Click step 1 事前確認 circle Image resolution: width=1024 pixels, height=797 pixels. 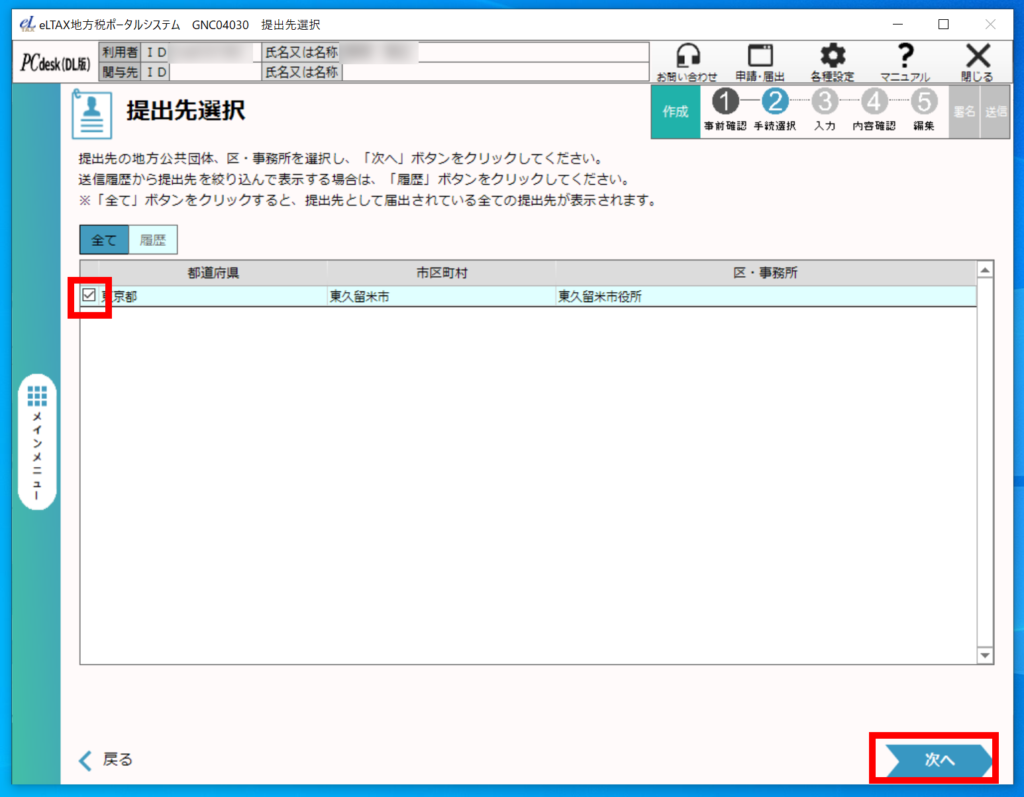(725, 102)
